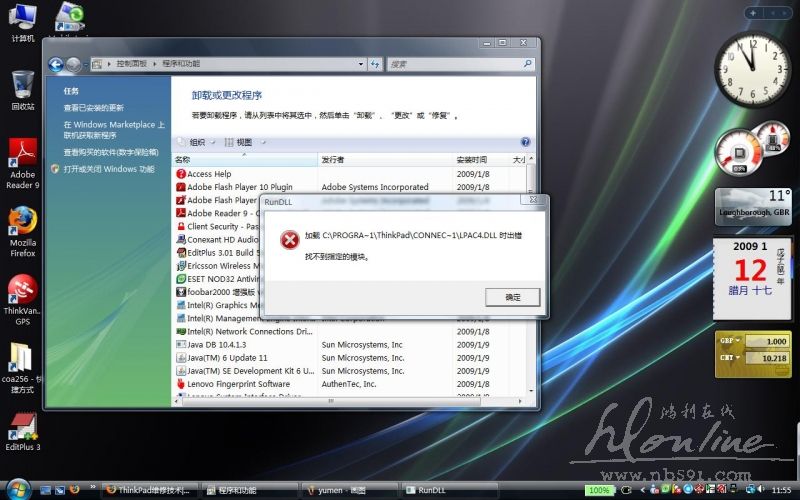Click the 确定 button in RunDLL dialog
800x500 pixels.
click(x=512, y=297)
